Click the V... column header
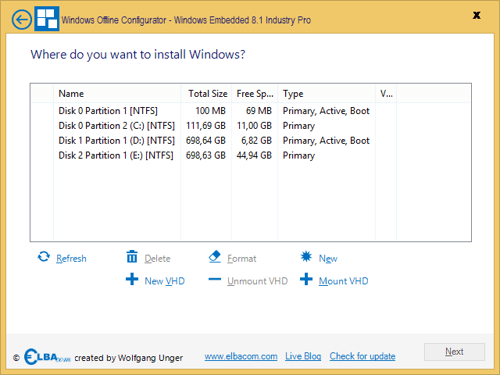 (386, 94)
